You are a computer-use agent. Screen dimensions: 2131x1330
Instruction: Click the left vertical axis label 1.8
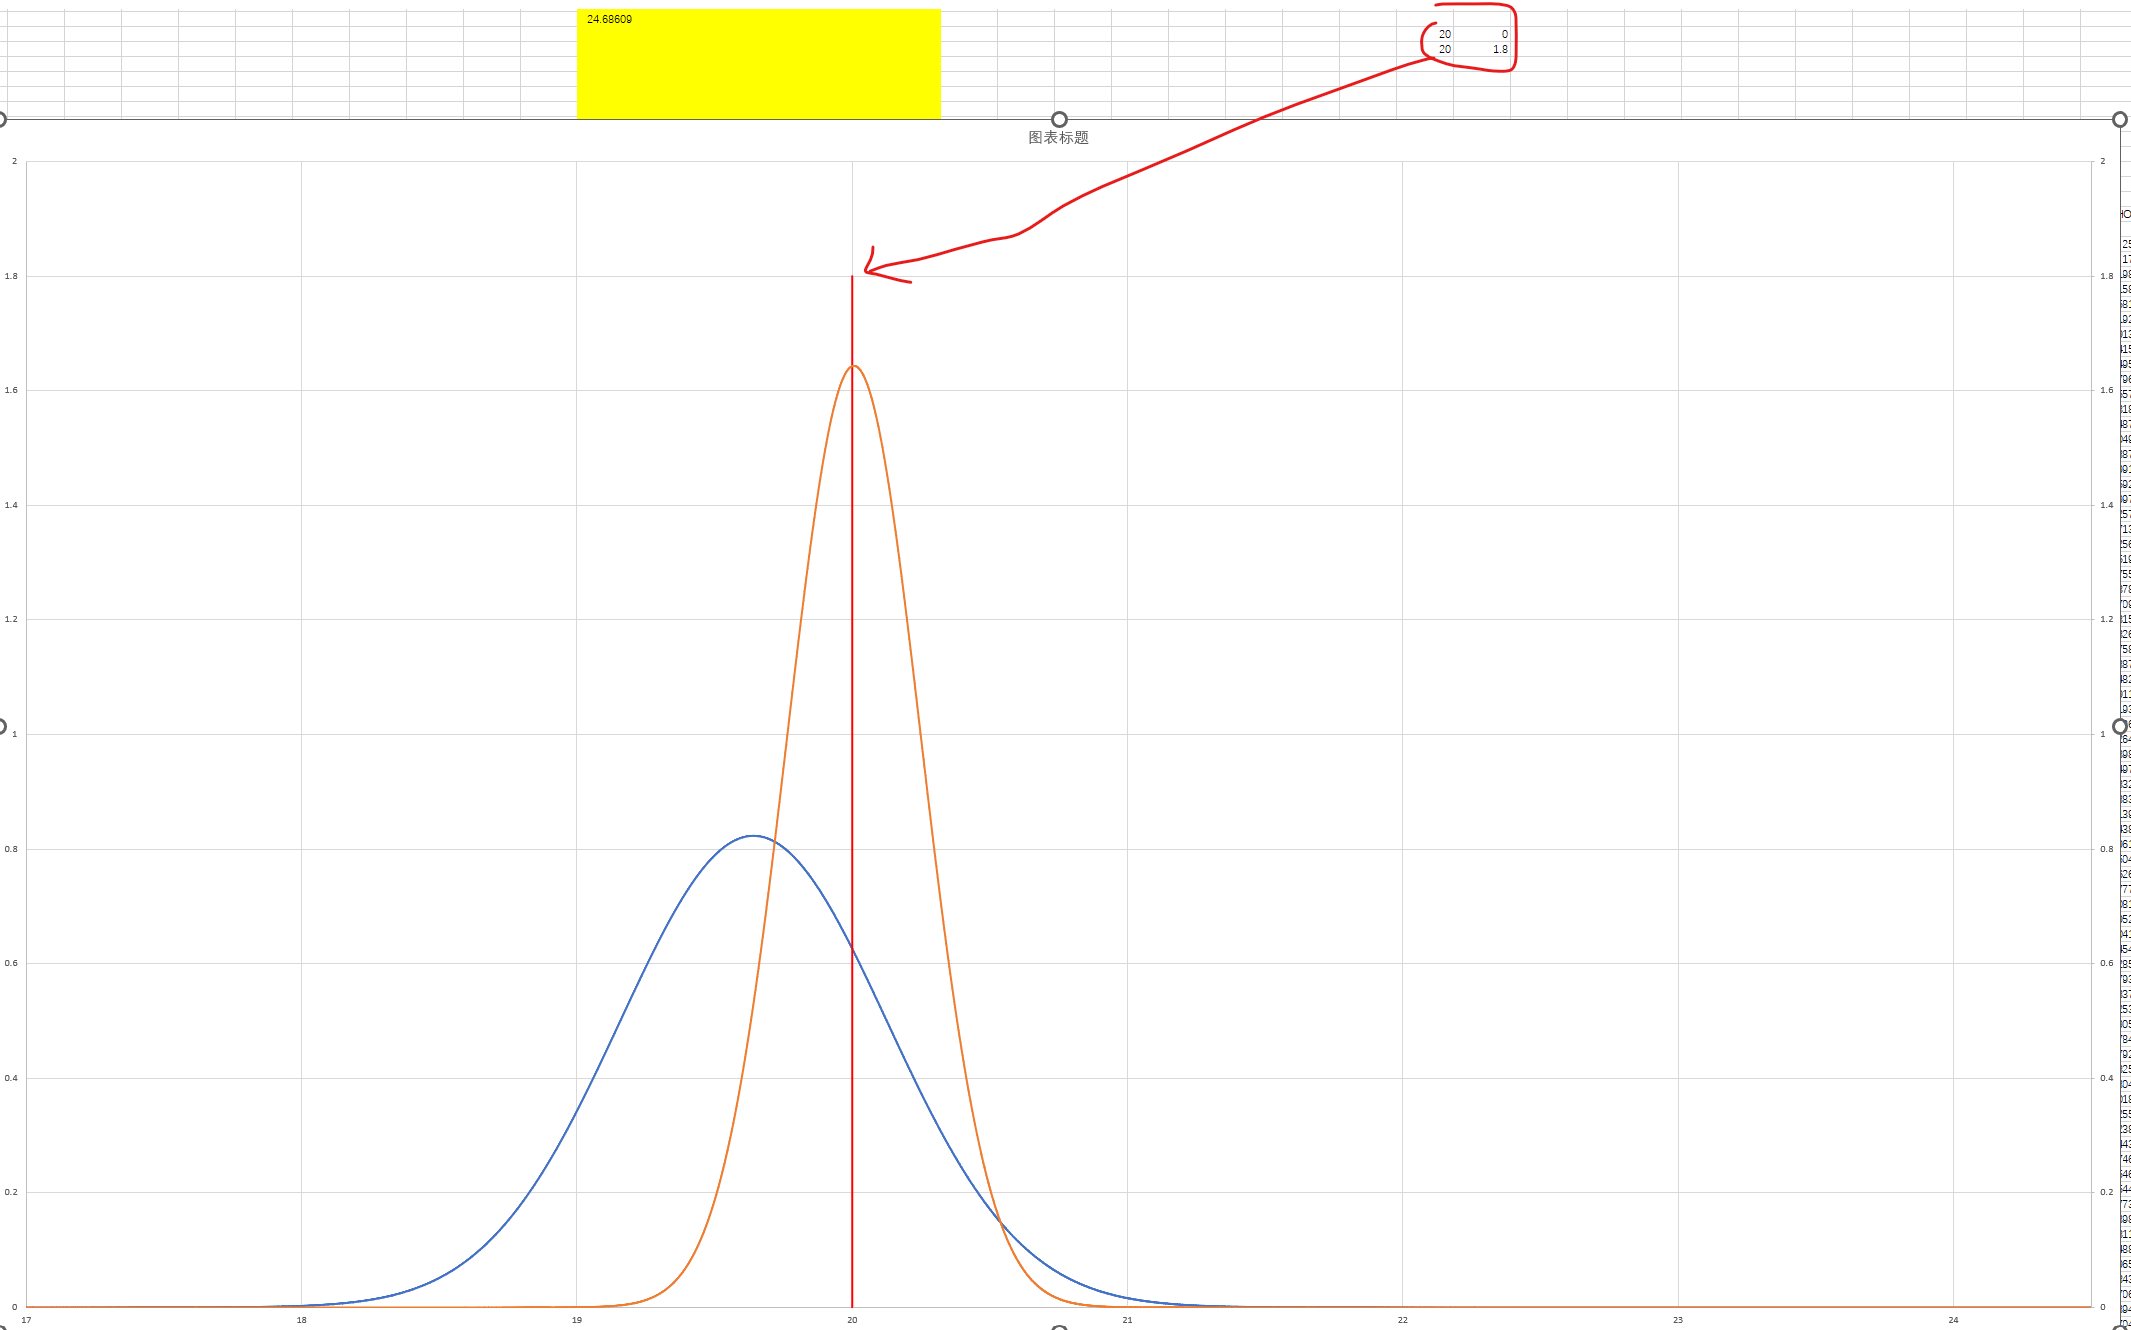click(x=11, y=276)
